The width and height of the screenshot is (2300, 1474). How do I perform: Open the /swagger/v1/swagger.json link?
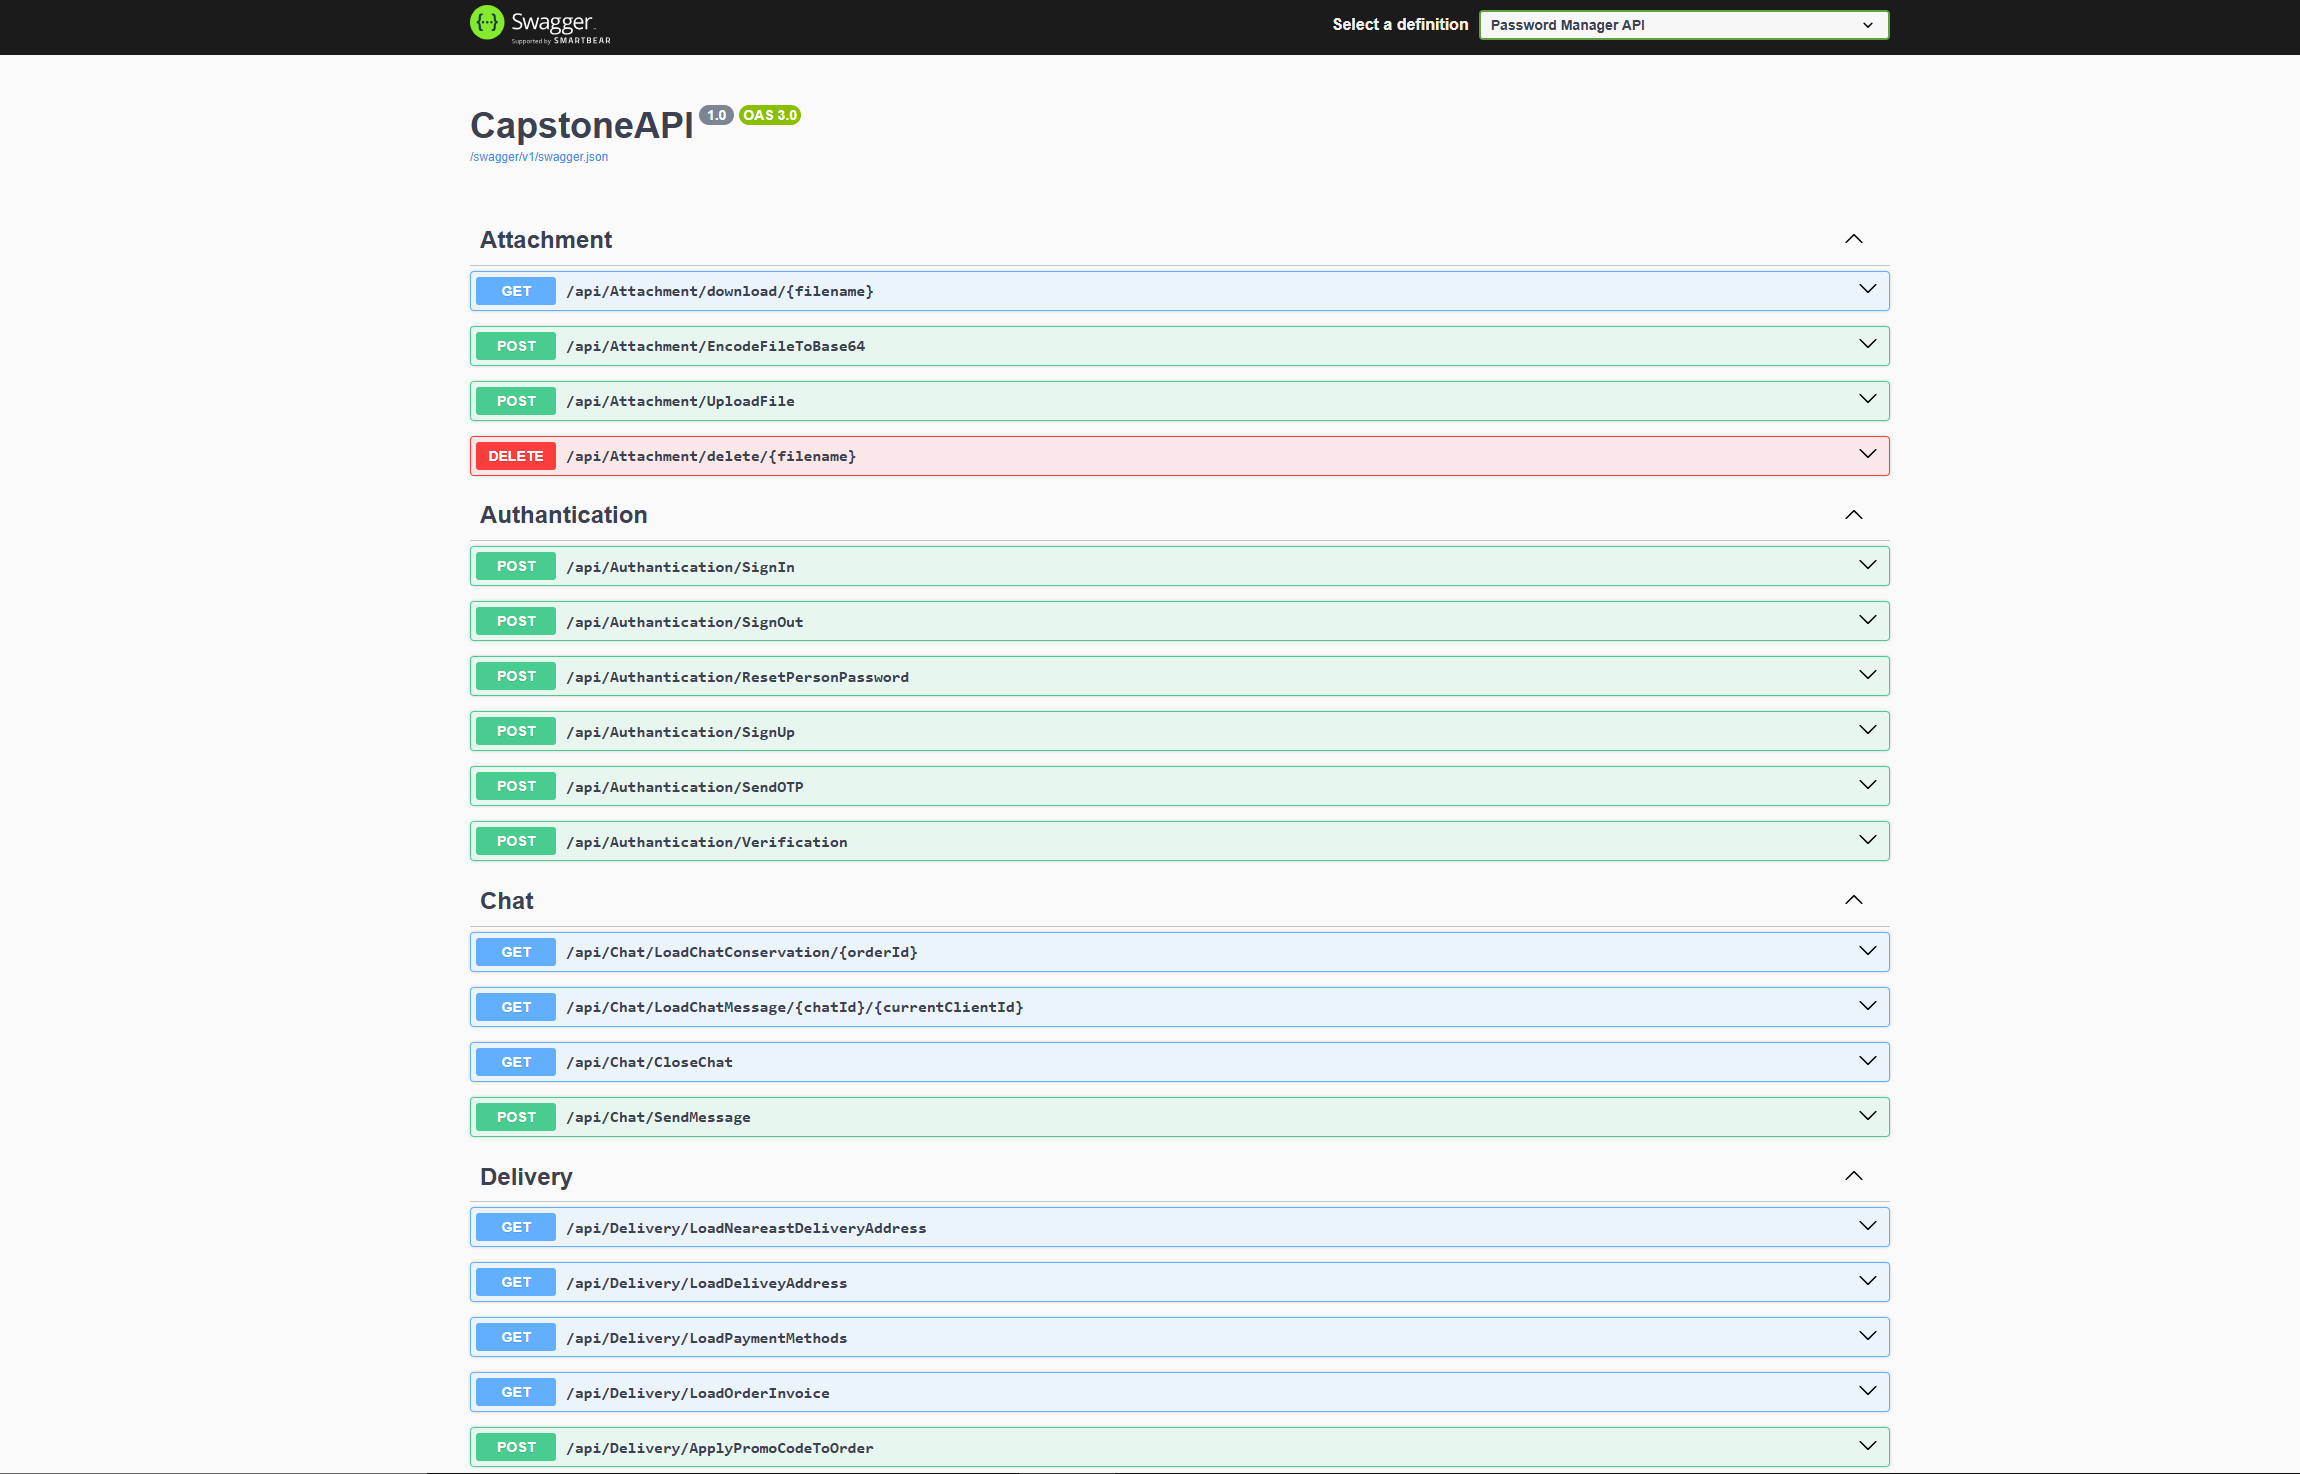[x=539, y=157]
